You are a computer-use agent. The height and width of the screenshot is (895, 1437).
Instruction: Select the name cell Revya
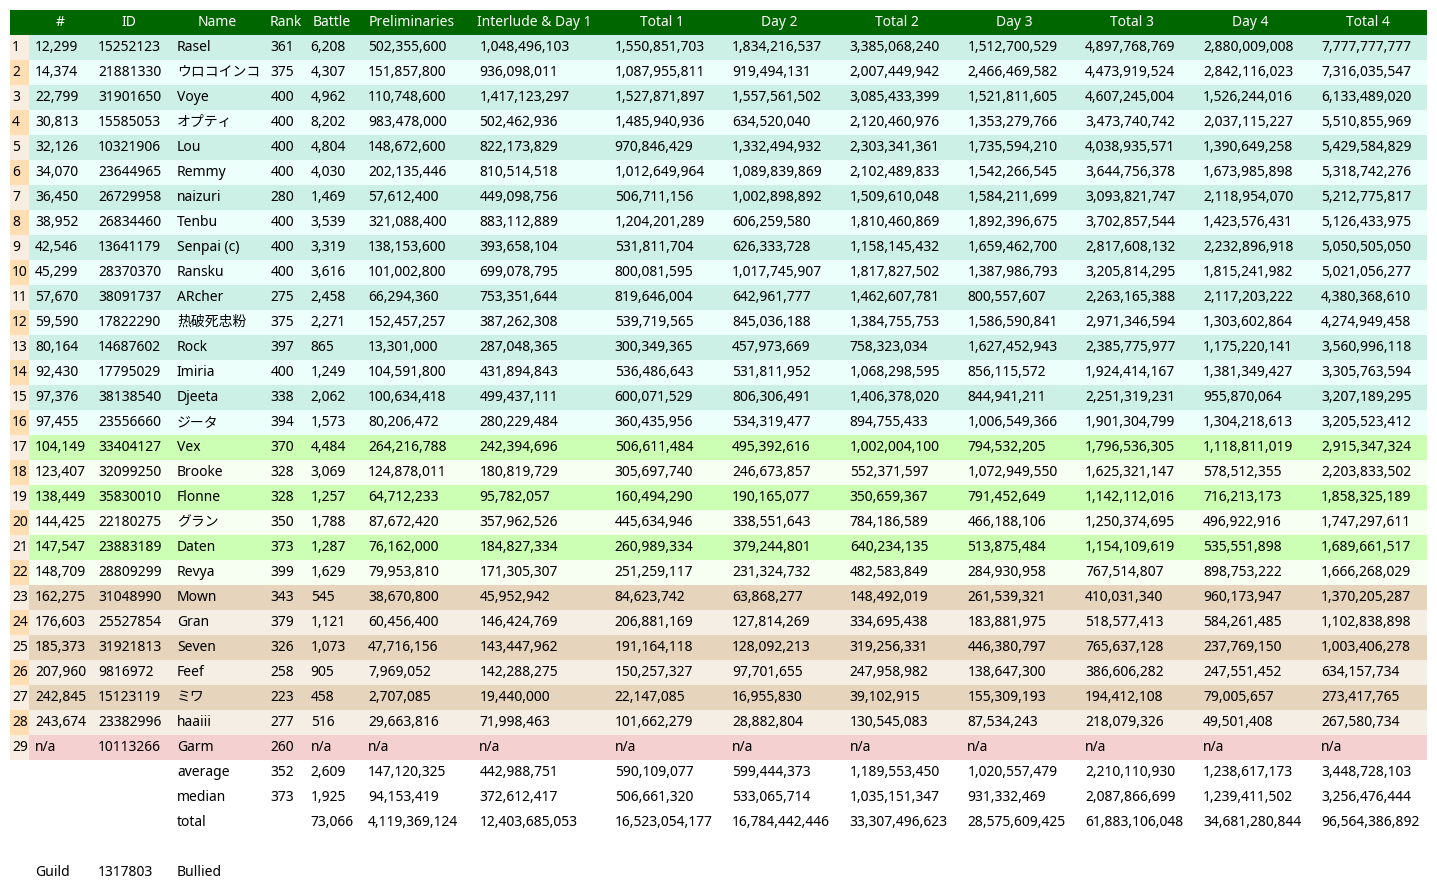click(196, 571)
